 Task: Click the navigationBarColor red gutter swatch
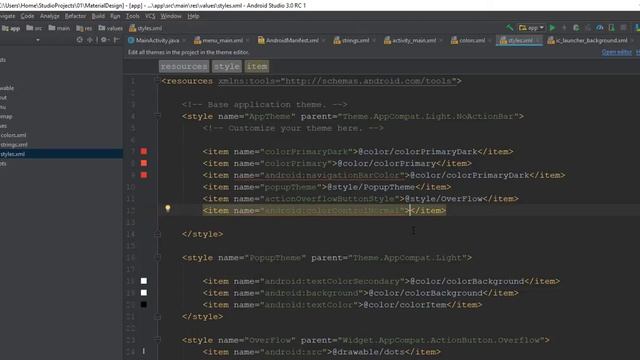point(144,175)
